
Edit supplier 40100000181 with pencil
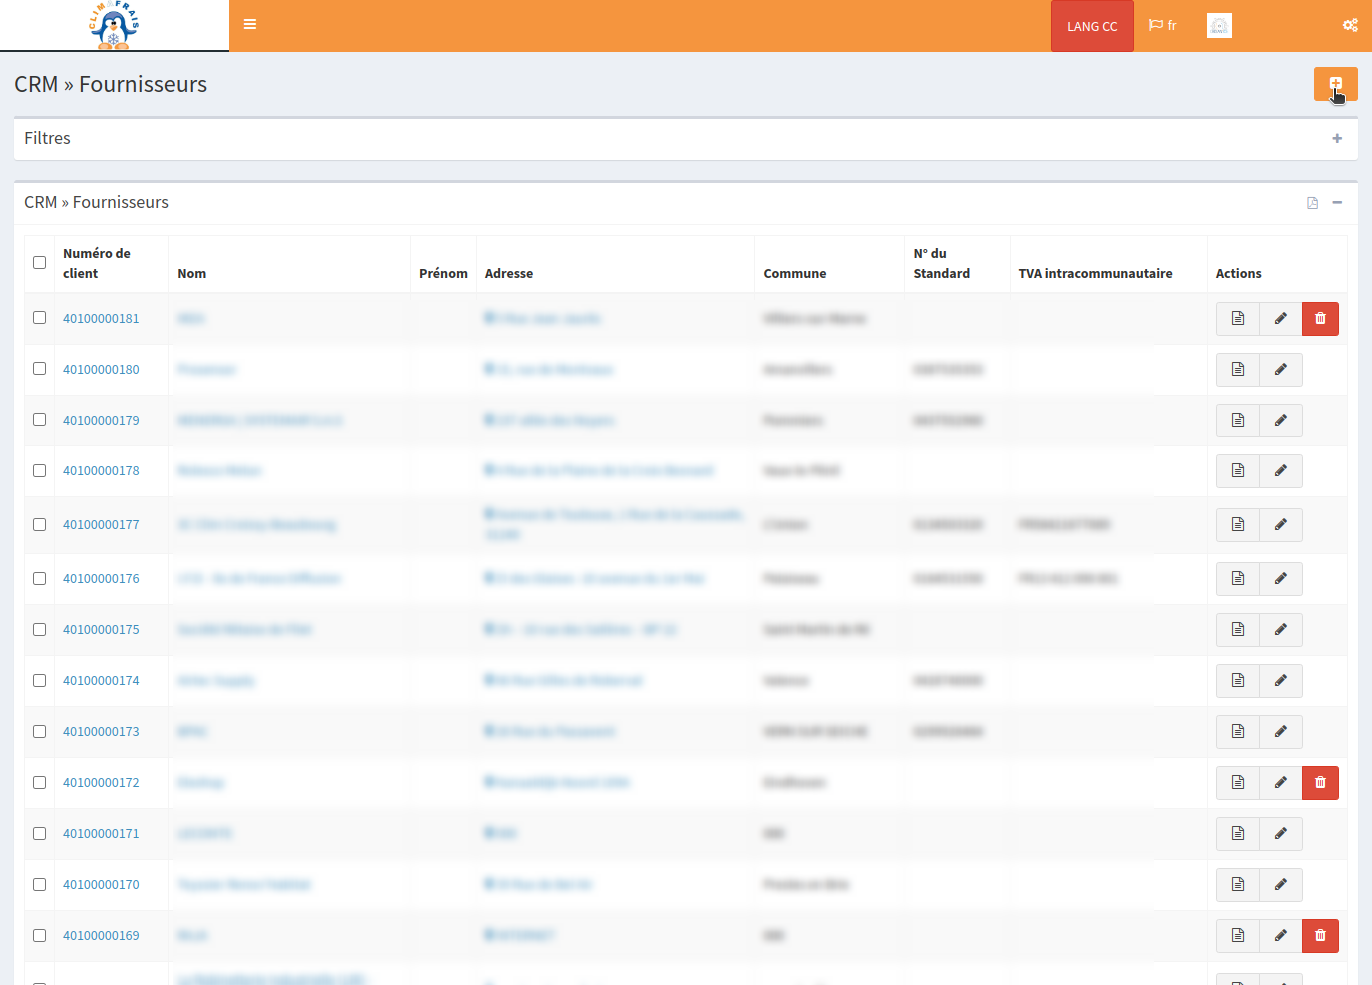tap(1280, 319)
